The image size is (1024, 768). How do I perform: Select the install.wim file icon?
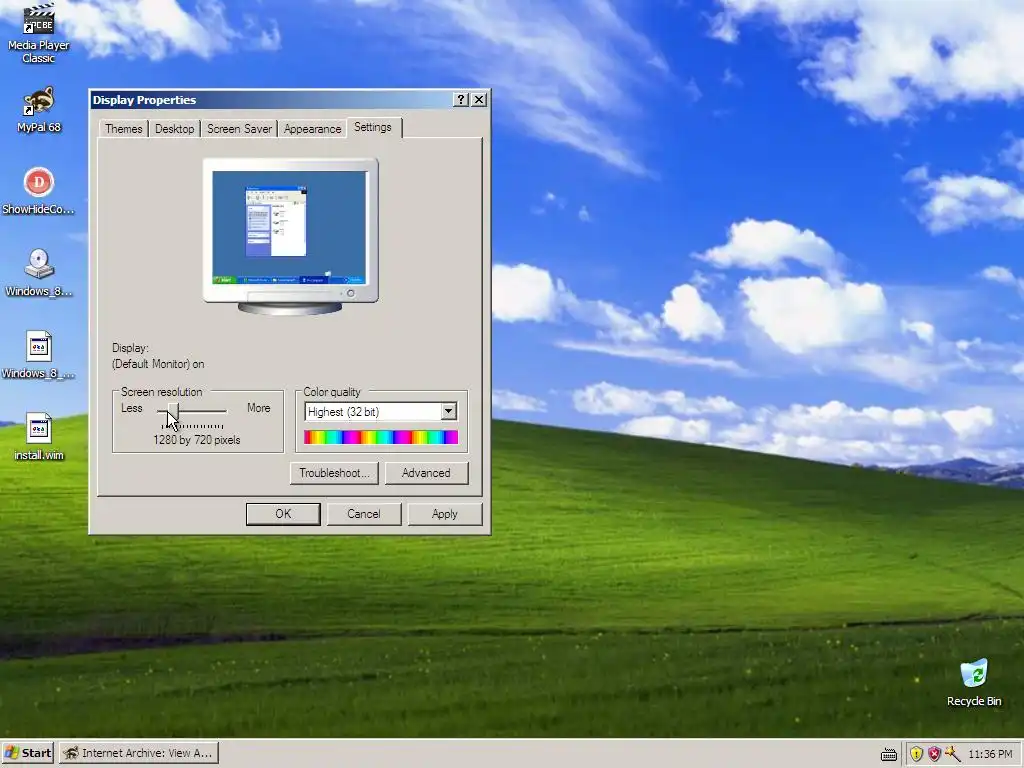point(39,437)
